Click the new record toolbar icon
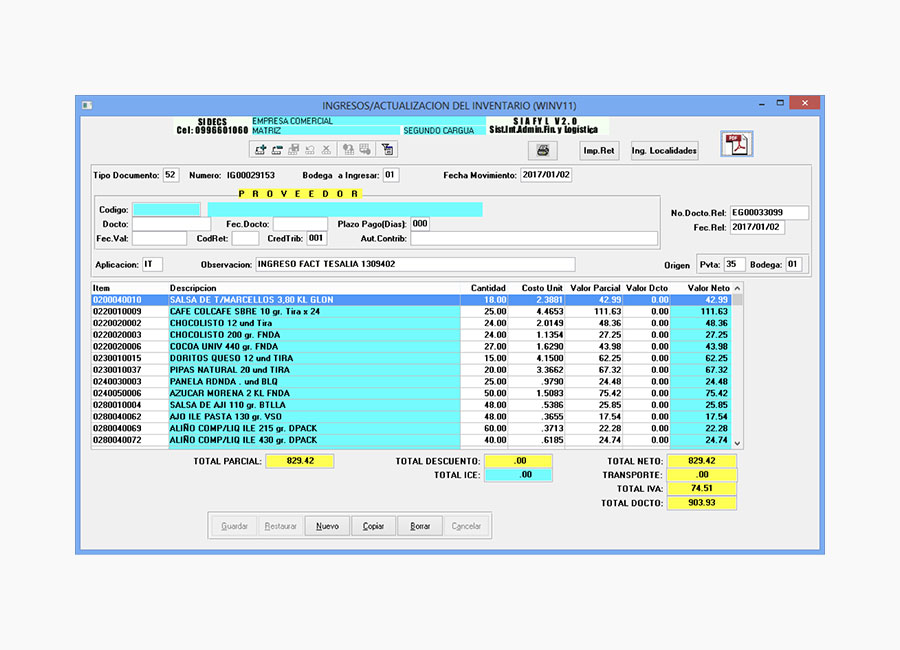 [x=261, y=150]
